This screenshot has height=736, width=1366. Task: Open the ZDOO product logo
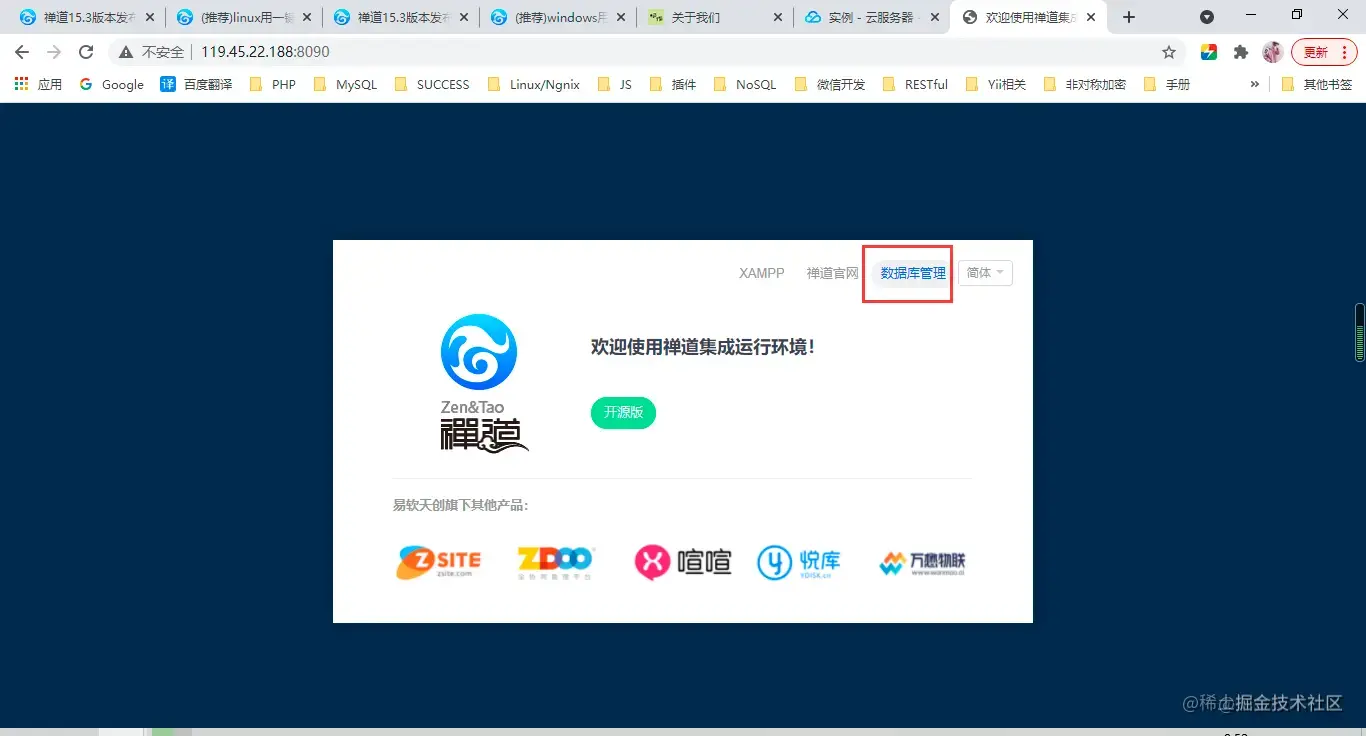tap(556, 563)
